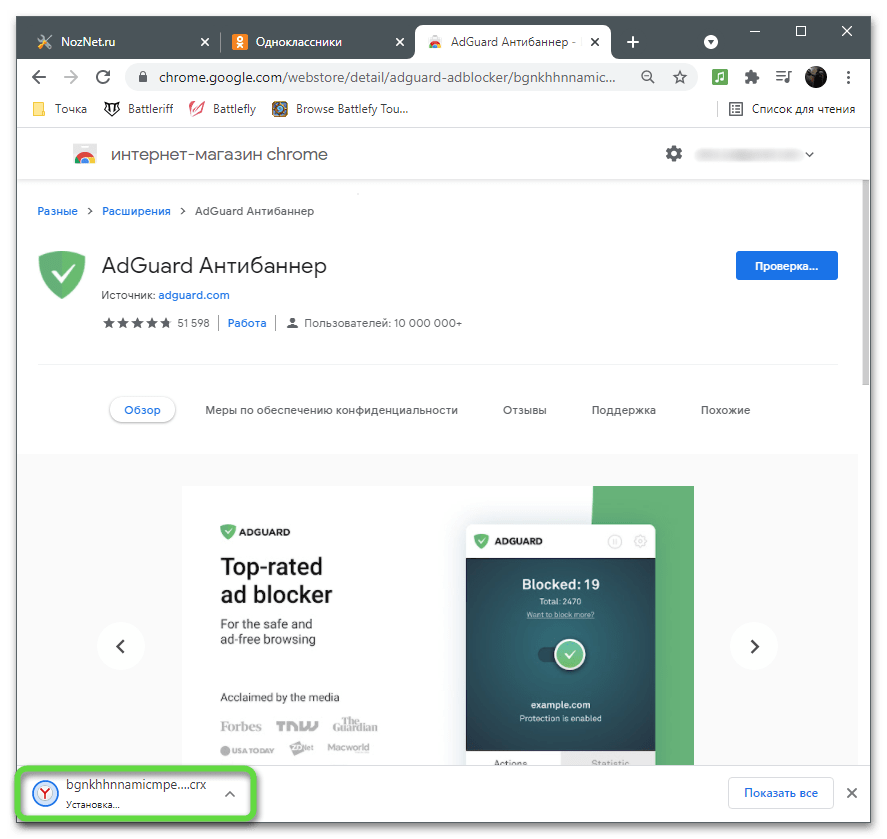Click the page vertical scrollbar
This screenshot has height=839, width=887.
coord(865,283)
